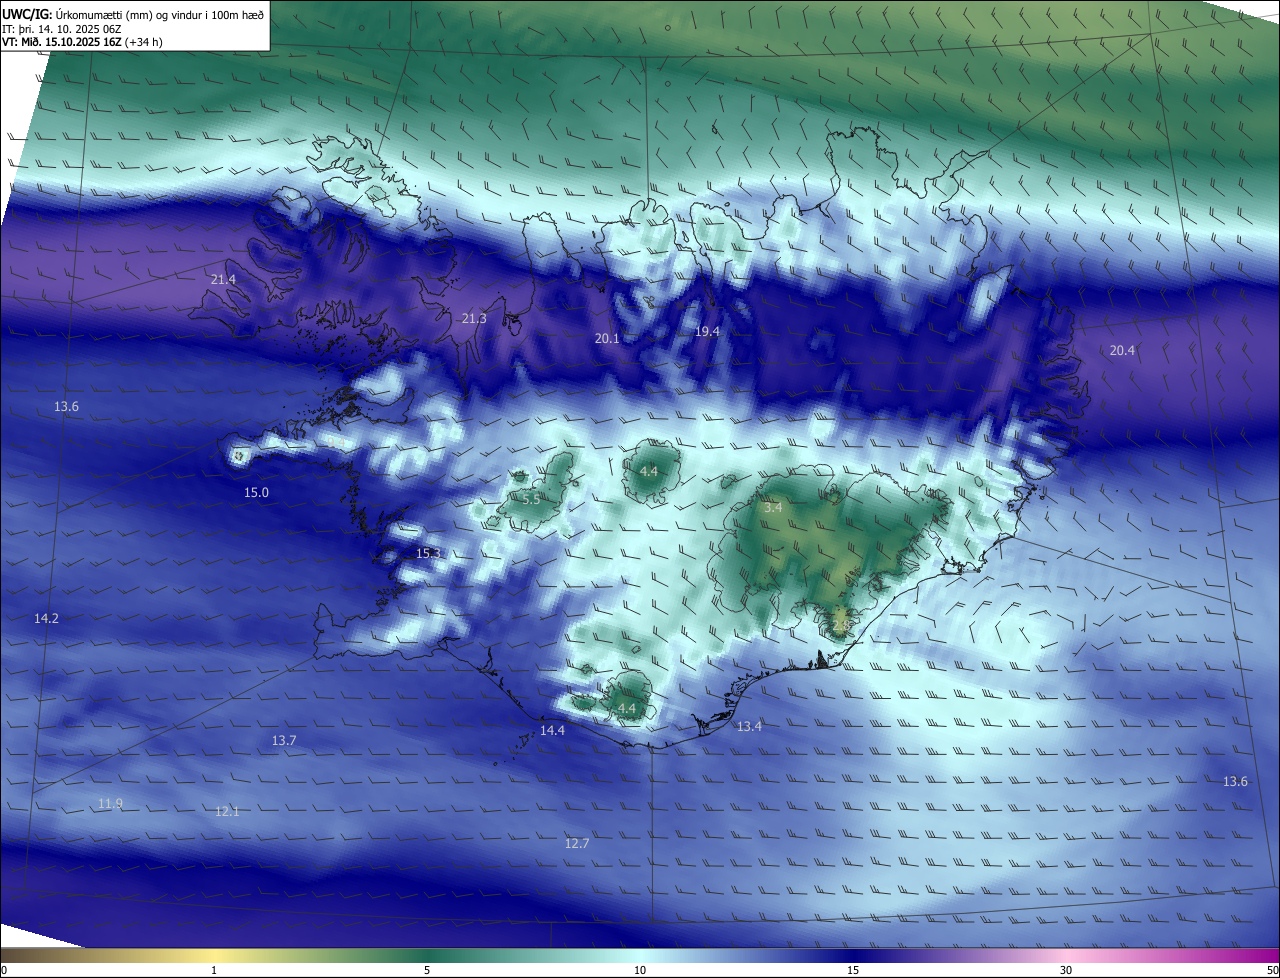Click the 14.4 value on the south coast
The width and height of the screenshot is (1280, 978).
[x=552, y=731]
